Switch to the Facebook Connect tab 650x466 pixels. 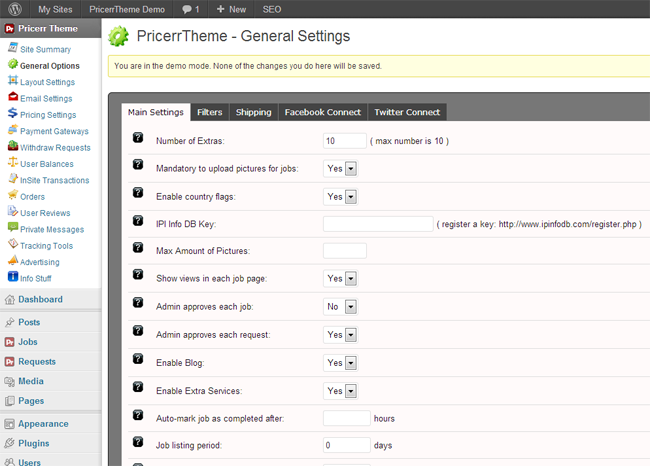coord(323,112)
